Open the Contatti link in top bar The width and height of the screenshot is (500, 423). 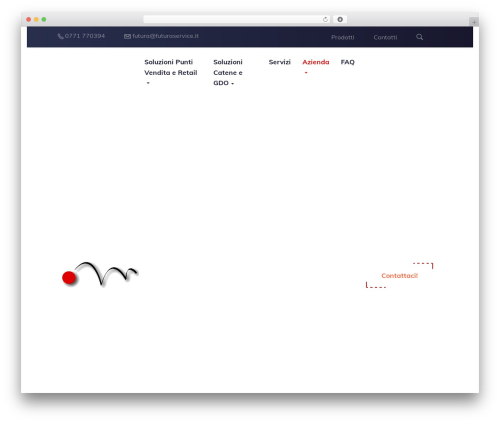click(385, 37)
